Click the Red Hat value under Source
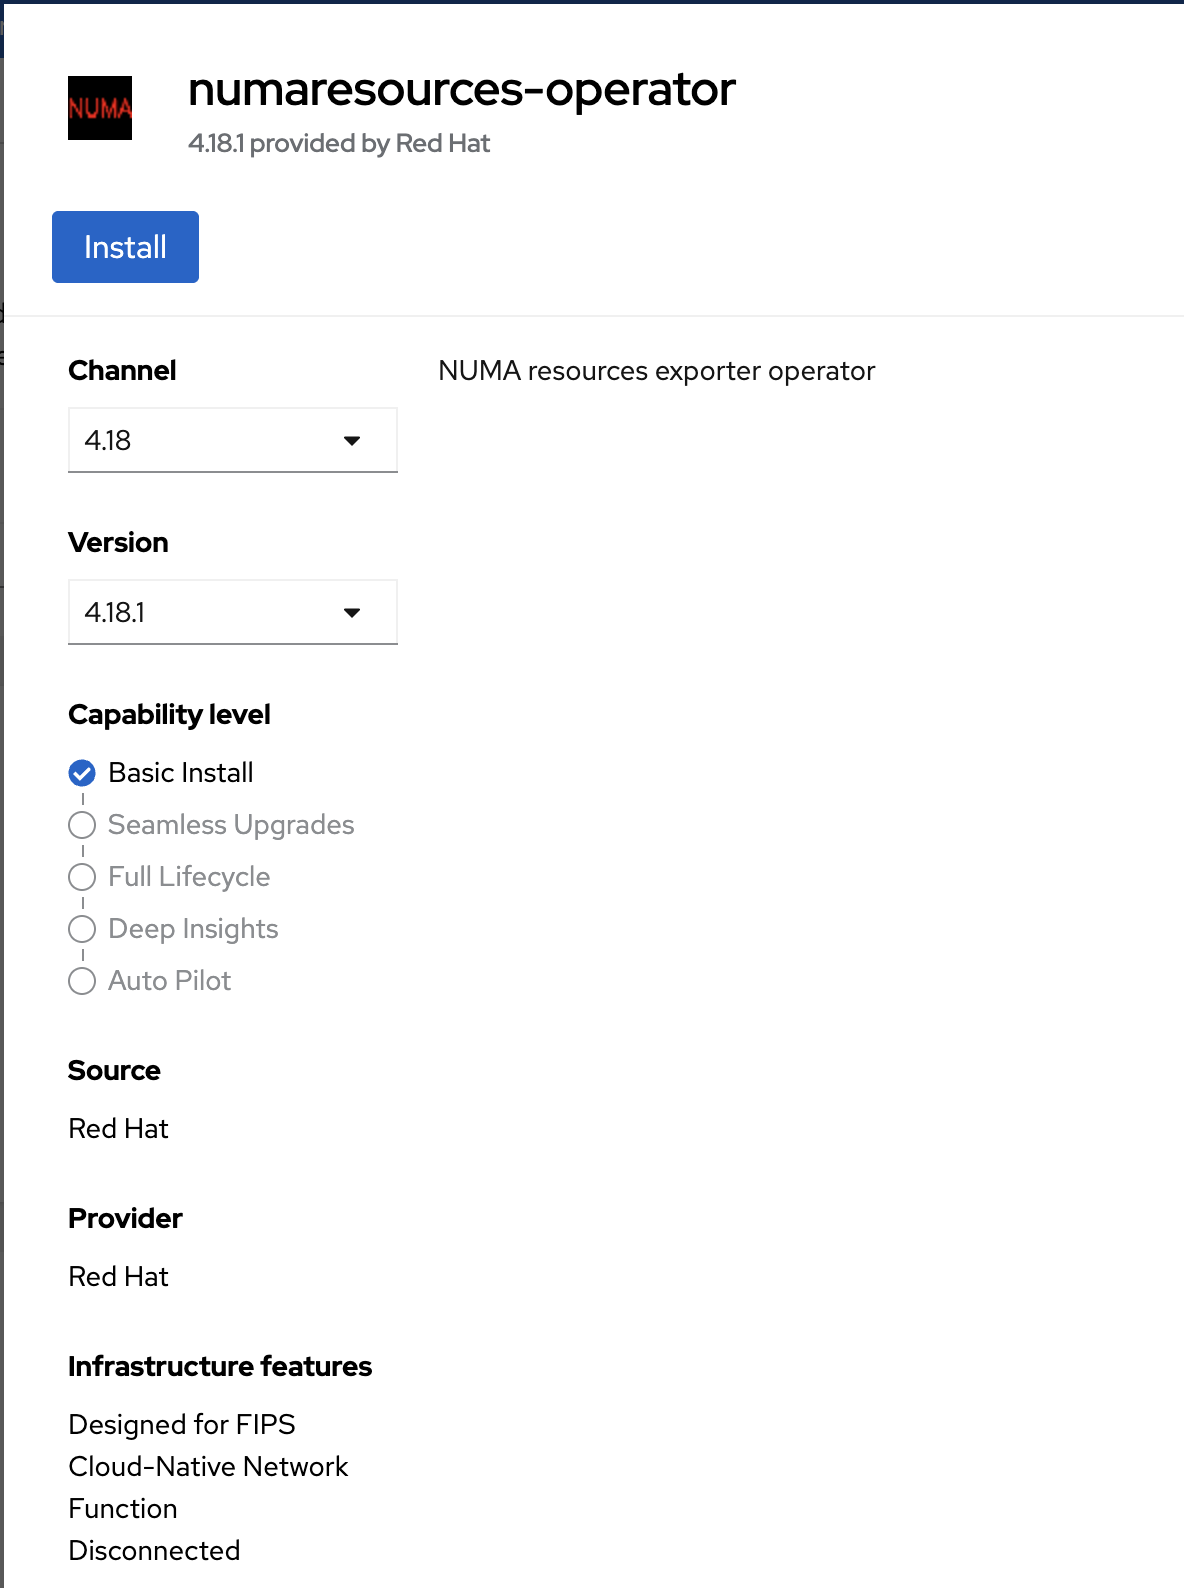The image size is (1184, 1588). click(118, 1129)
